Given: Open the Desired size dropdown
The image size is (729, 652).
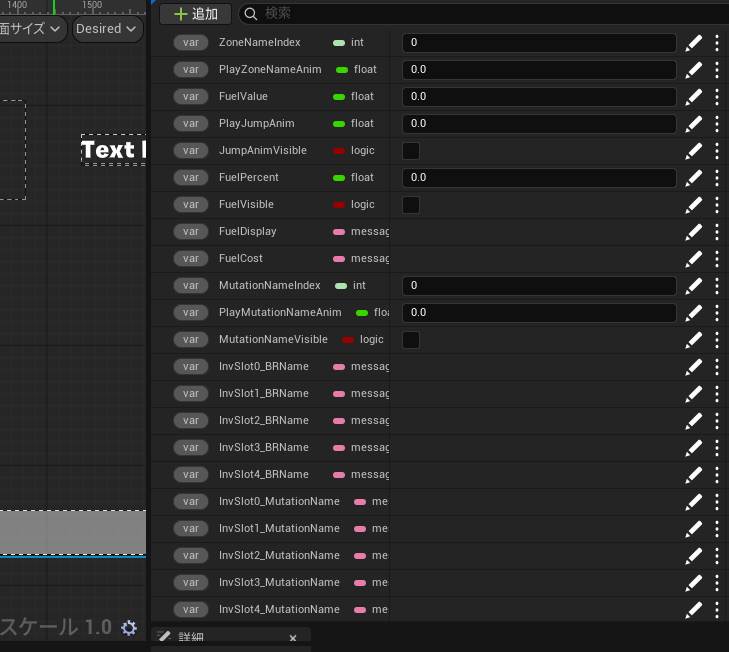Looking at the screenshot, I should click(x=107, y=29).
